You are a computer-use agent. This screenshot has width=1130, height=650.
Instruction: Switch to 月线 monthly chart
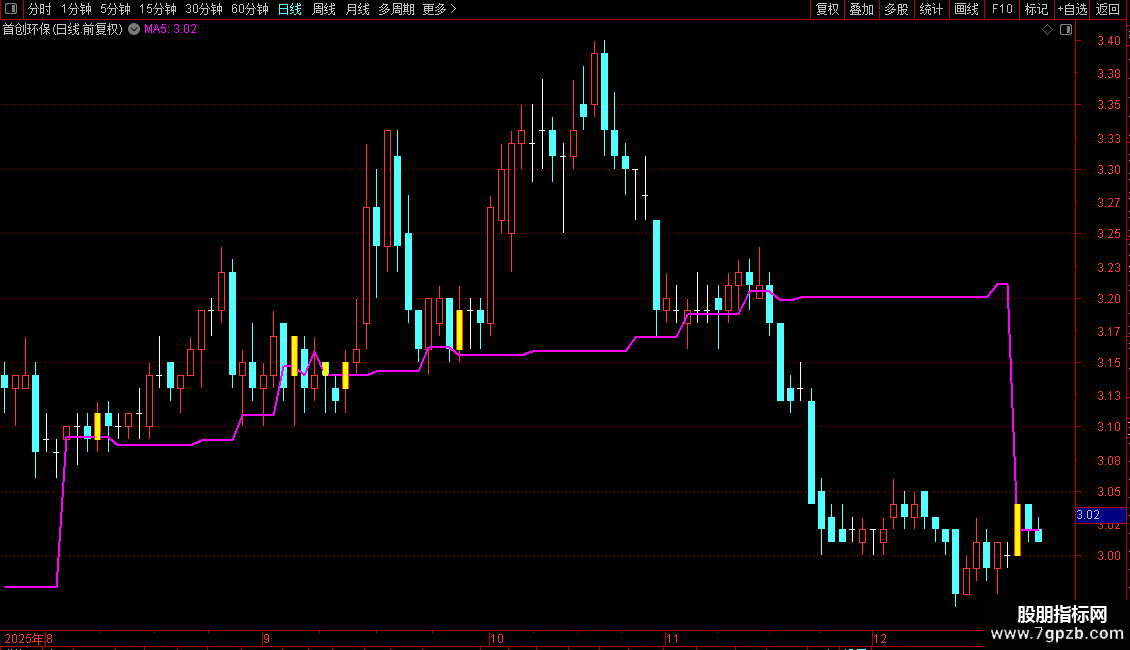pos(357,9)
